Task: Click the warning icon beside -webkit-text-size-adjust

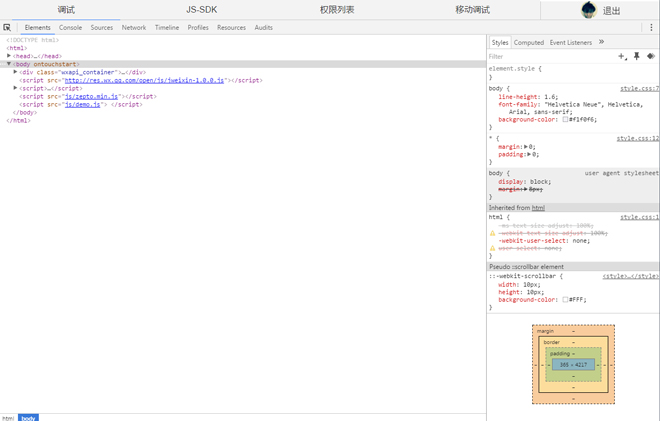Action: click(x=493, y=233)
